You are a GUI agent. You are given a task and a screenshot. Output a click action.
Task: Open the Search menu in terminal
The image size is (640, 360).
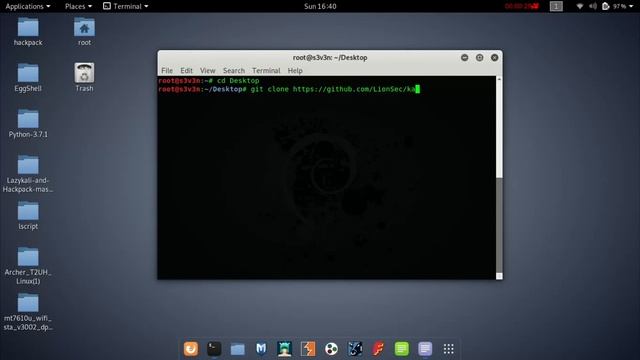coord(234,71)
